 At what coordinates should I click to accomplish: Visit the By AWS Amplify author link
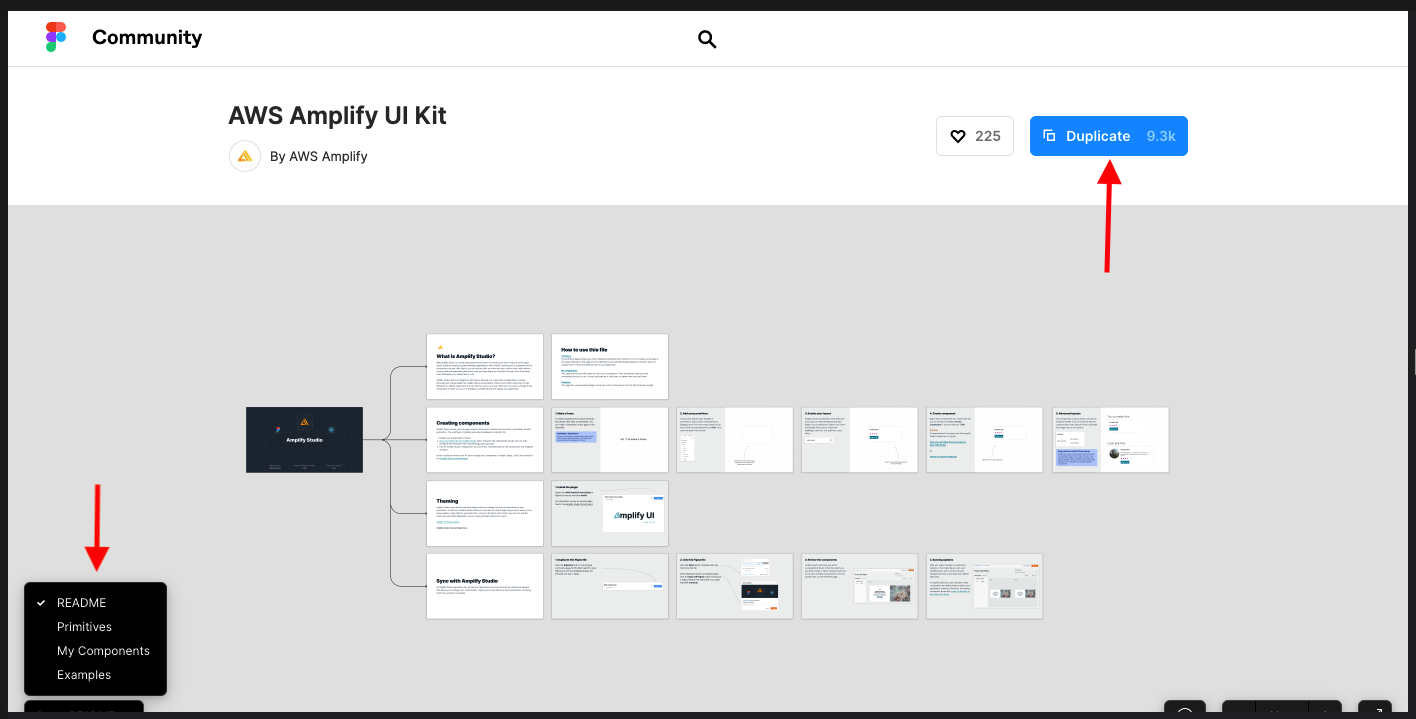(319, 156)
